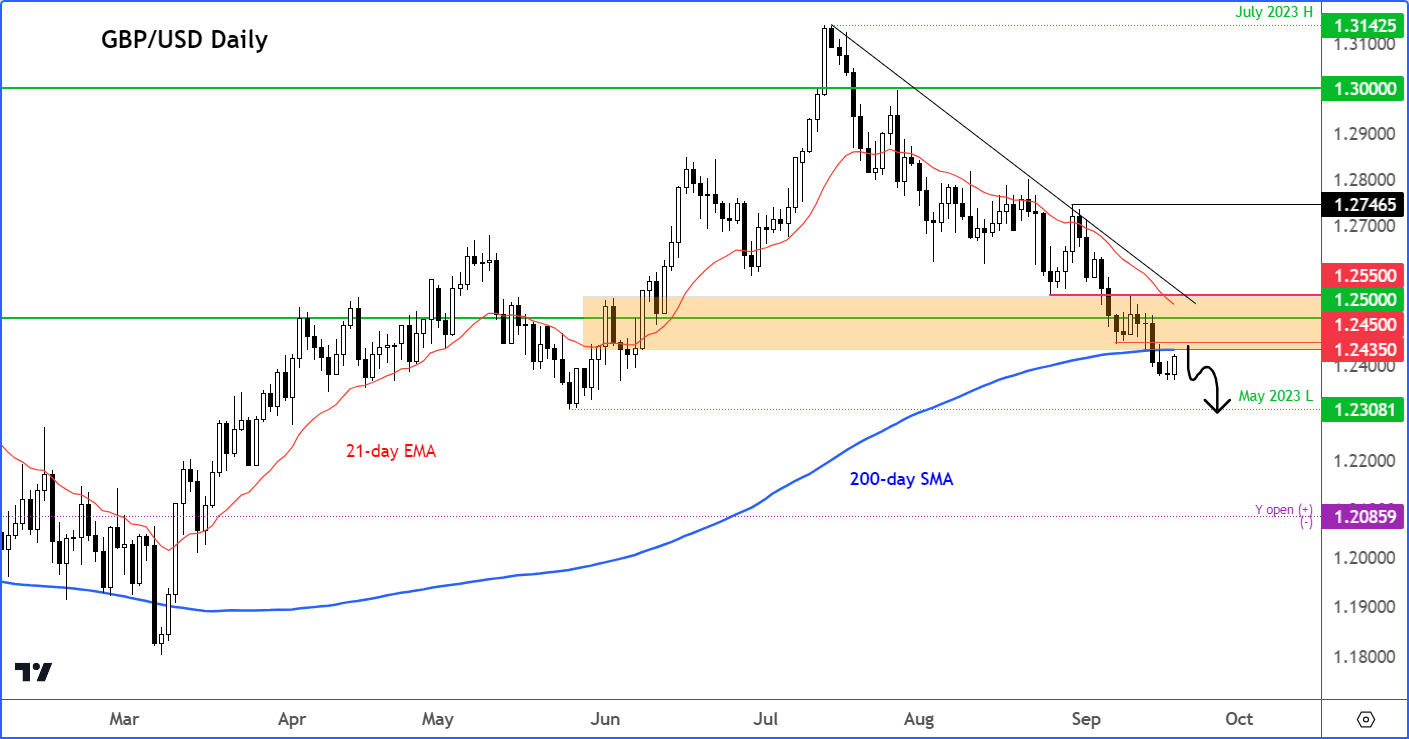Click the Apr label on time axis

tap(291, 718)
